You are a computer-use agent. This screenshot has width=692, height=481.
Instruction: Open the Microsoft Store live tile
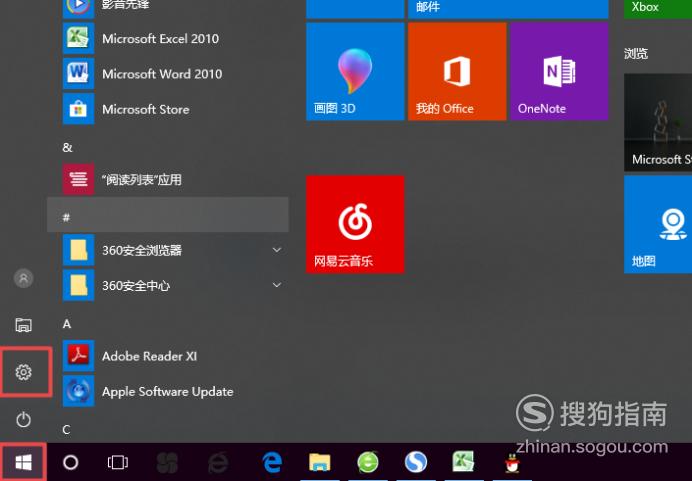[658, 122]
